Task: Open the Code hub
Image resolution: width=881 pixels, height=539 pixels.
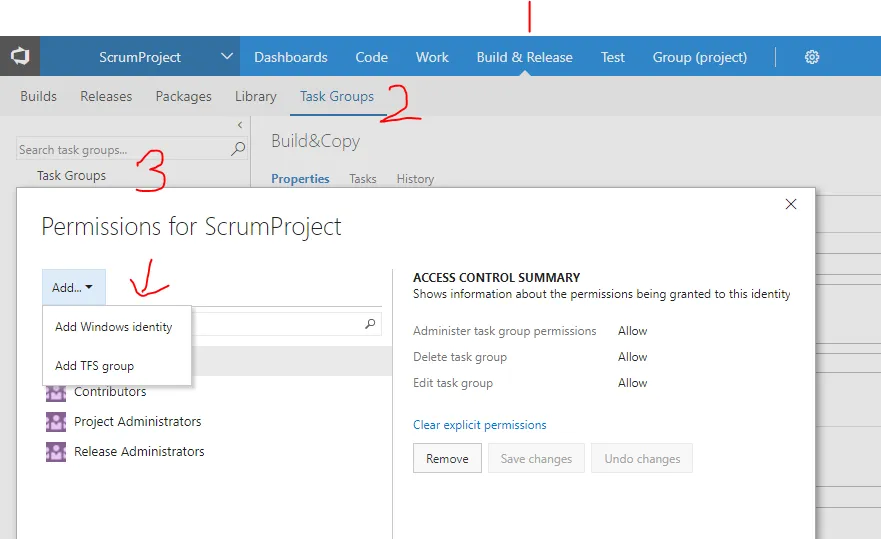Action: coord(371,57)
